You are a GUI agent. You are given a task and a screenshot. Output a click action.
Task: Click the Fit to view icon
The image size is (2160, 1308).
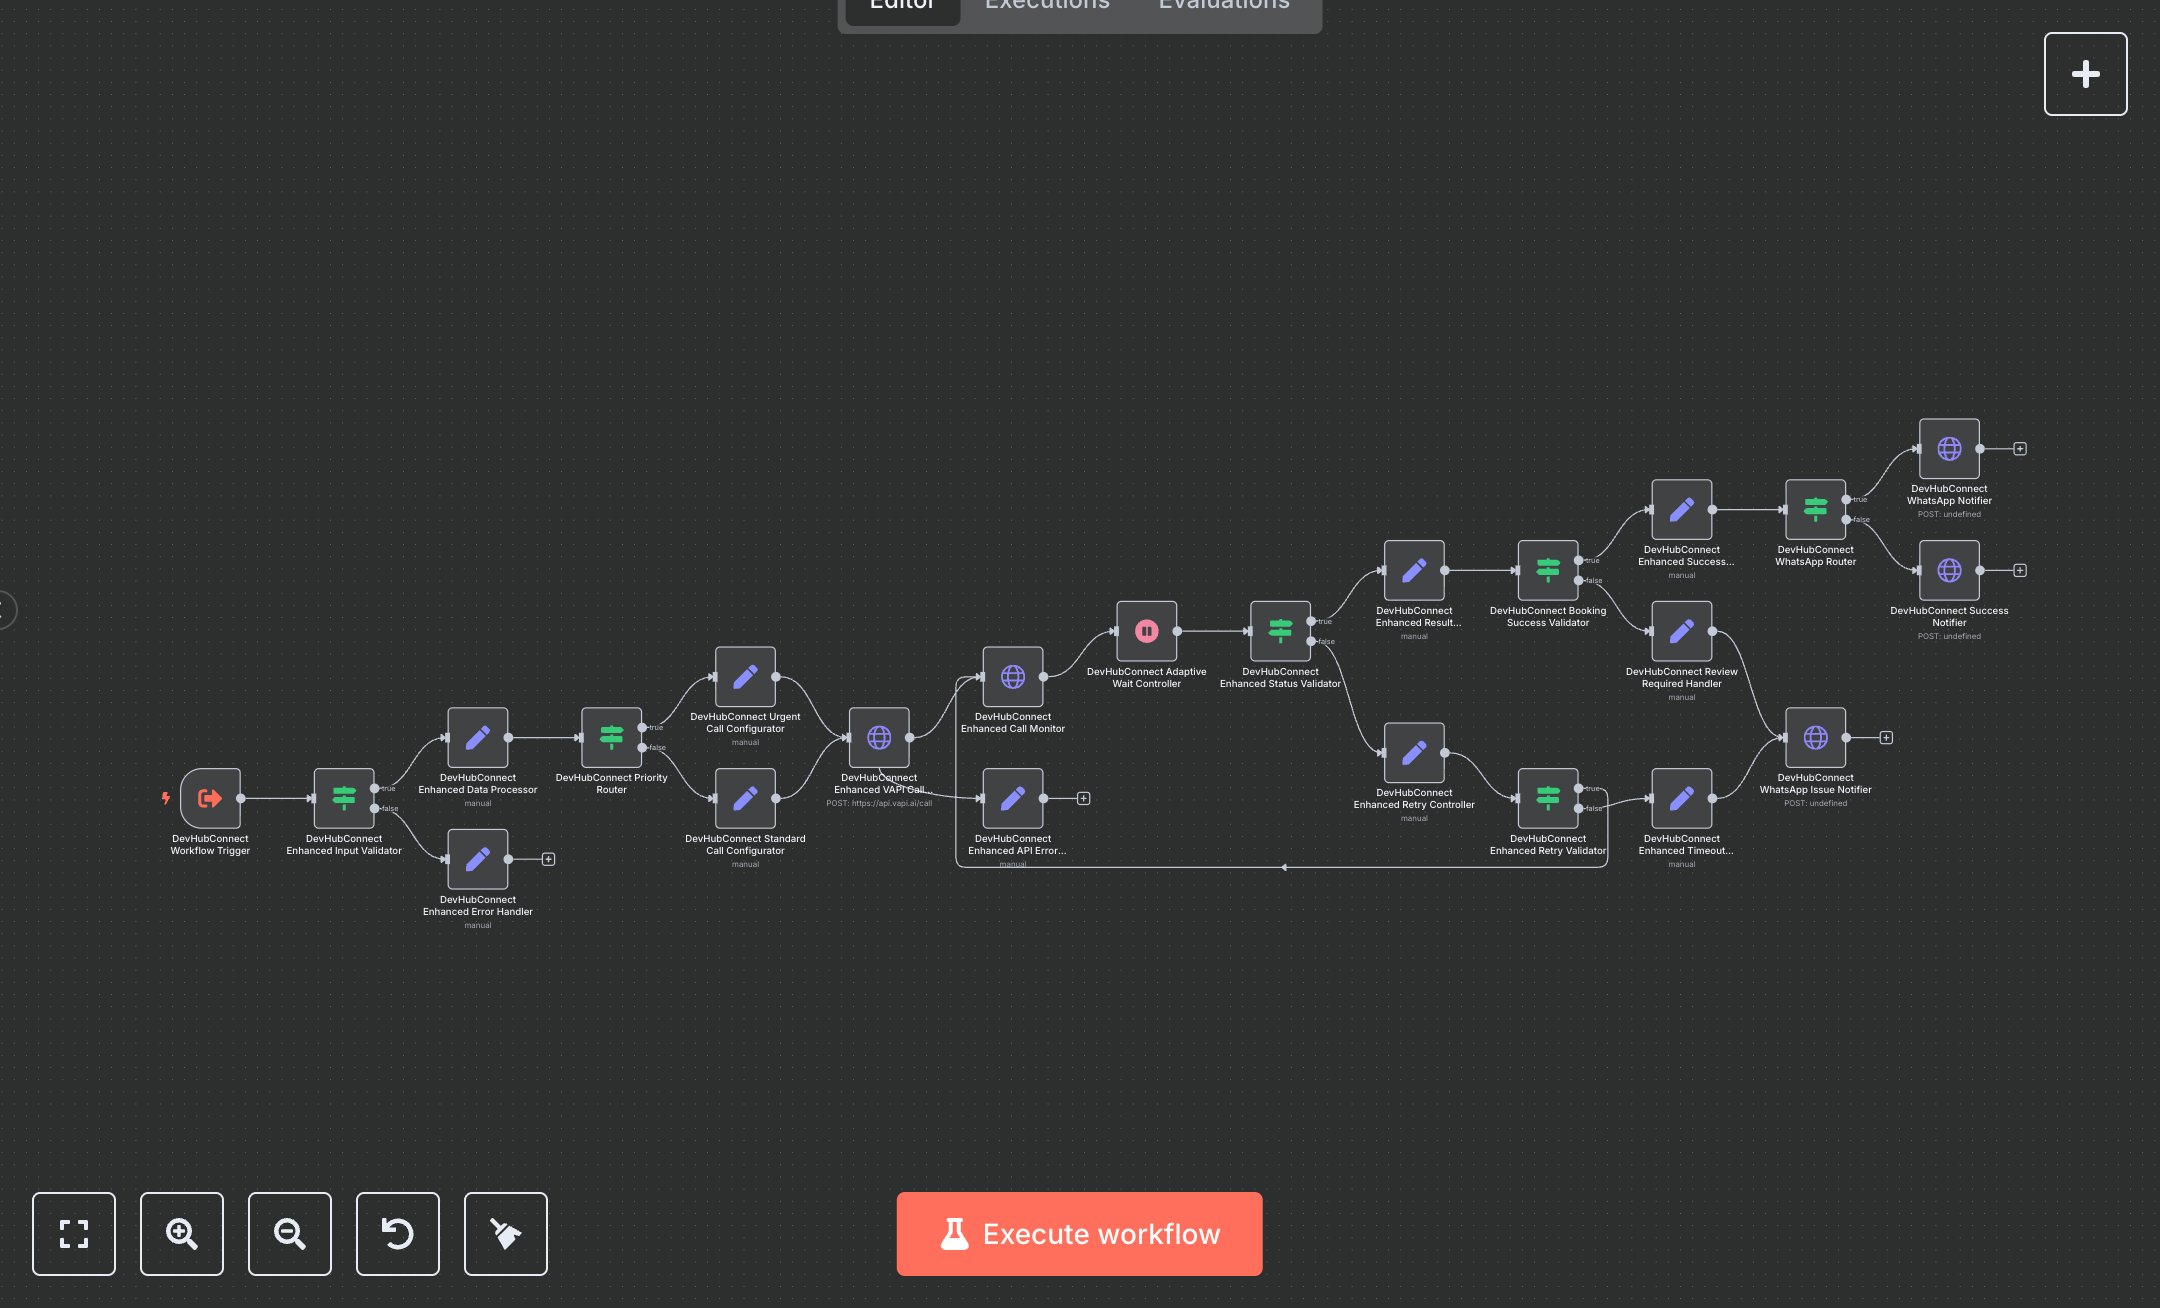(74, 1233)
